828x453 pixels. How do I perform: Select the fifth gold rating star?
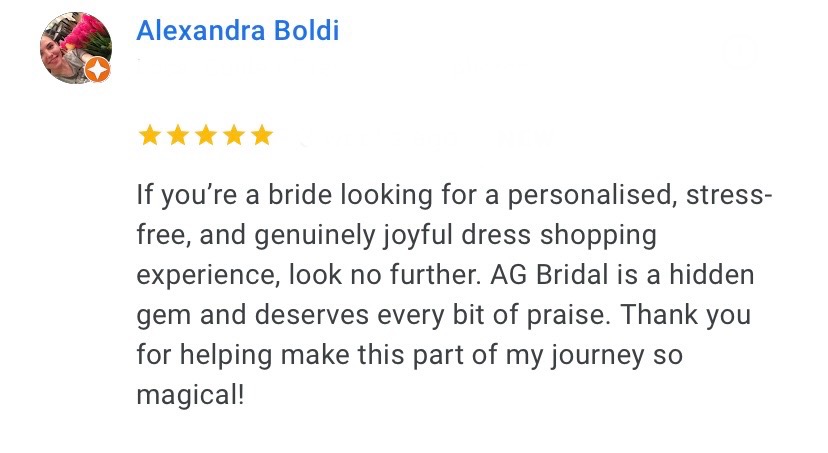tap(262, 135)
